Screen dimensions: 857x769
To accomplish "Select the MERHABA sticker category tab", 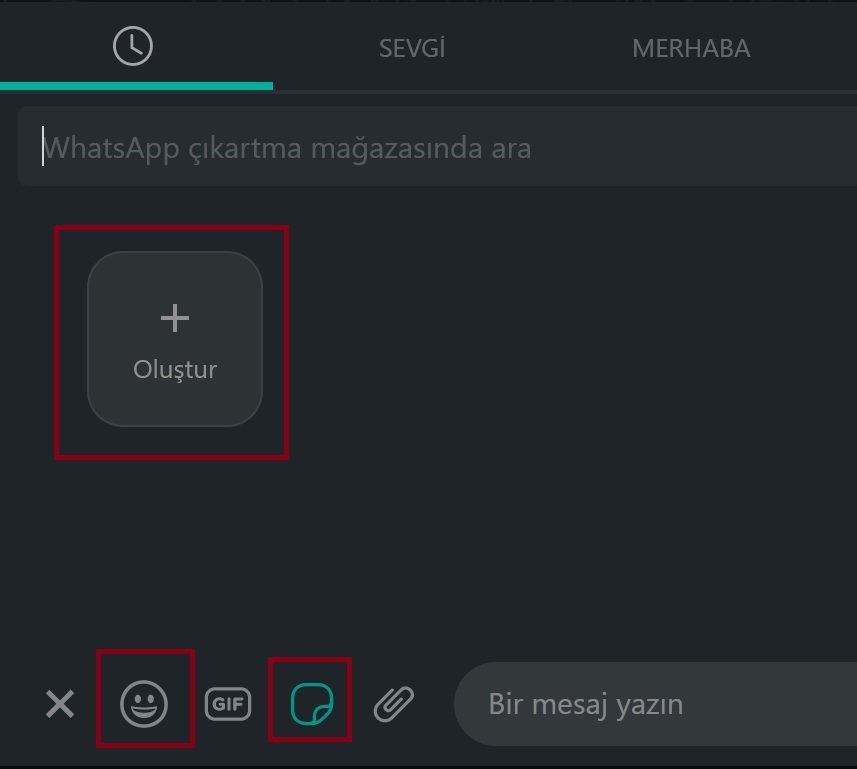I will [x=691, y=48].
